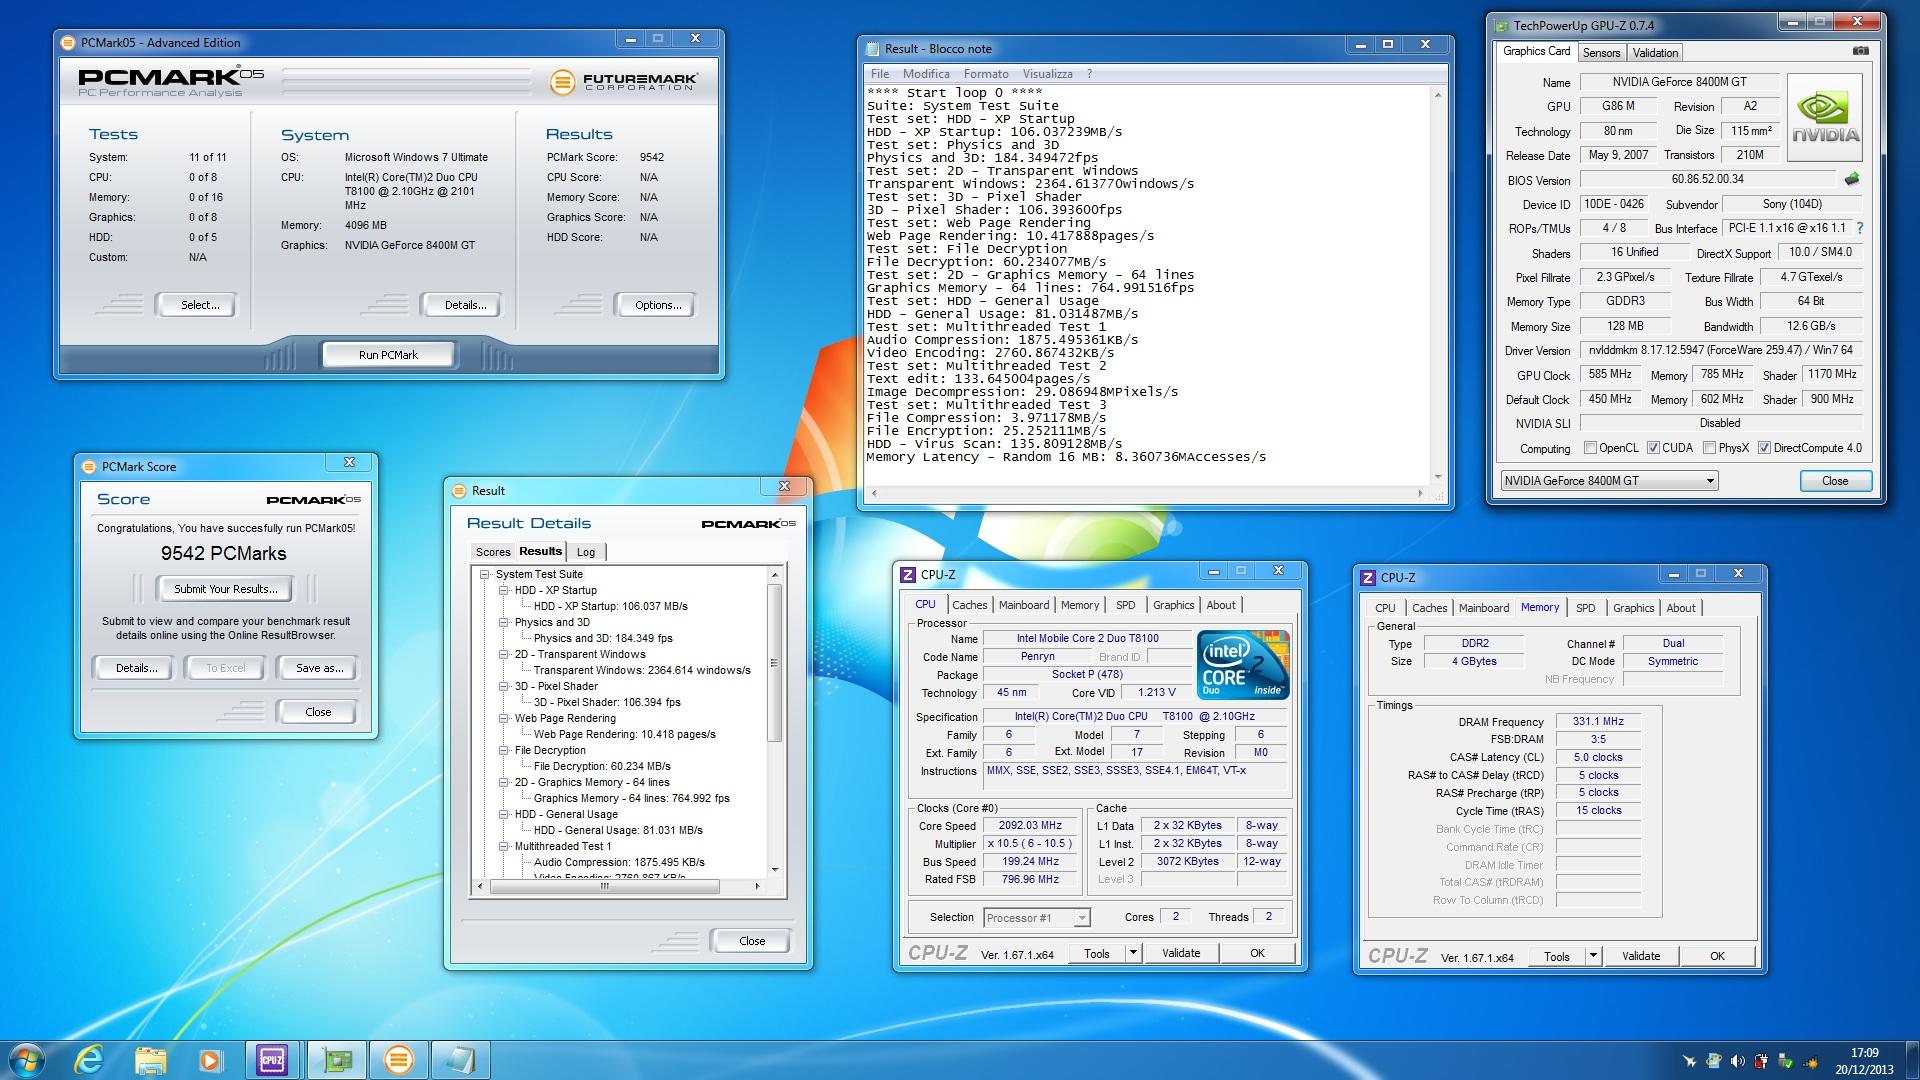Screen dimensions: 1920x1080
Task: Open the Caches tab in CPU-Z CPU window
Action: click(x=969, y=605)
